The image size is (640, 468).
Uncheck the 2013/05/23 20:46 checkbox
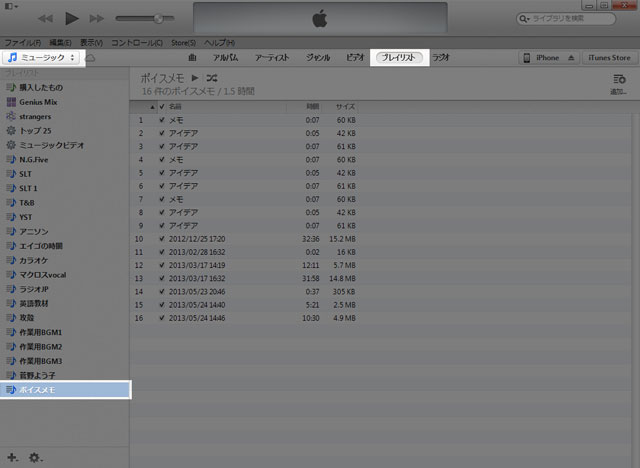pos(162,291)
